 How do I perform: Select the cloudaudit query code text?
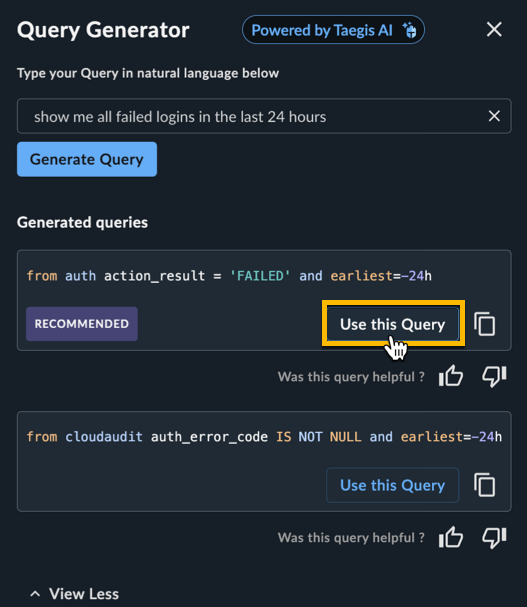(x=264, y=437)
